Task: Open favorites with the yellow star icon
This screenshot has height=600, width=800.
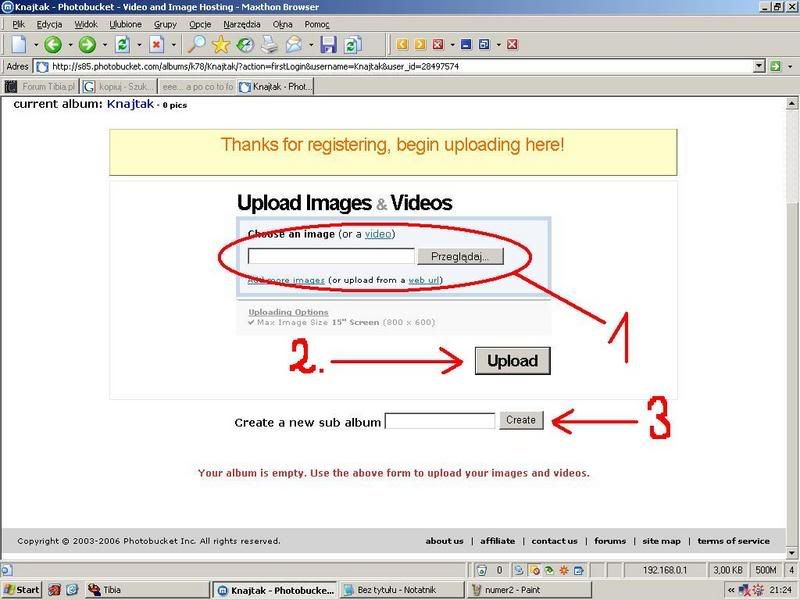Action: pos(221,44)
